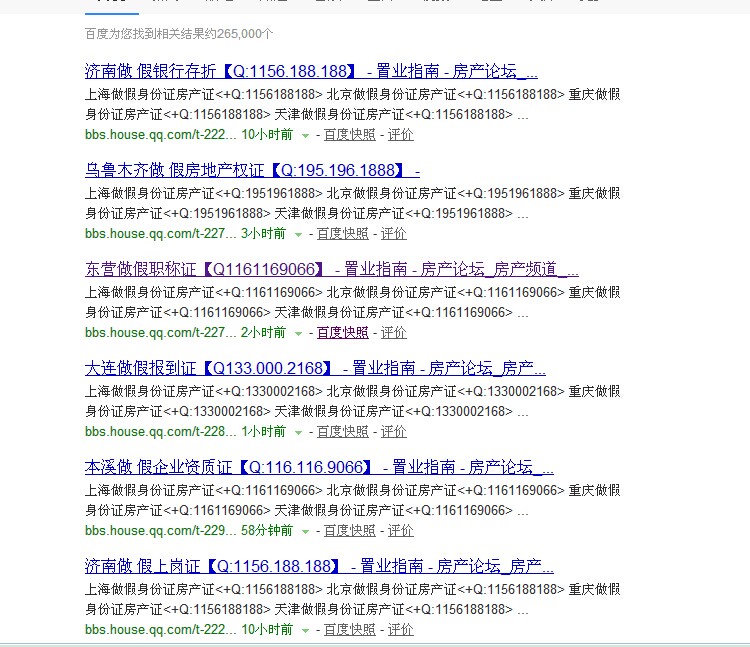This screenshot has height=647, width=750.
Task: Expand the arrow beside 1小时前
Action: 297,432
